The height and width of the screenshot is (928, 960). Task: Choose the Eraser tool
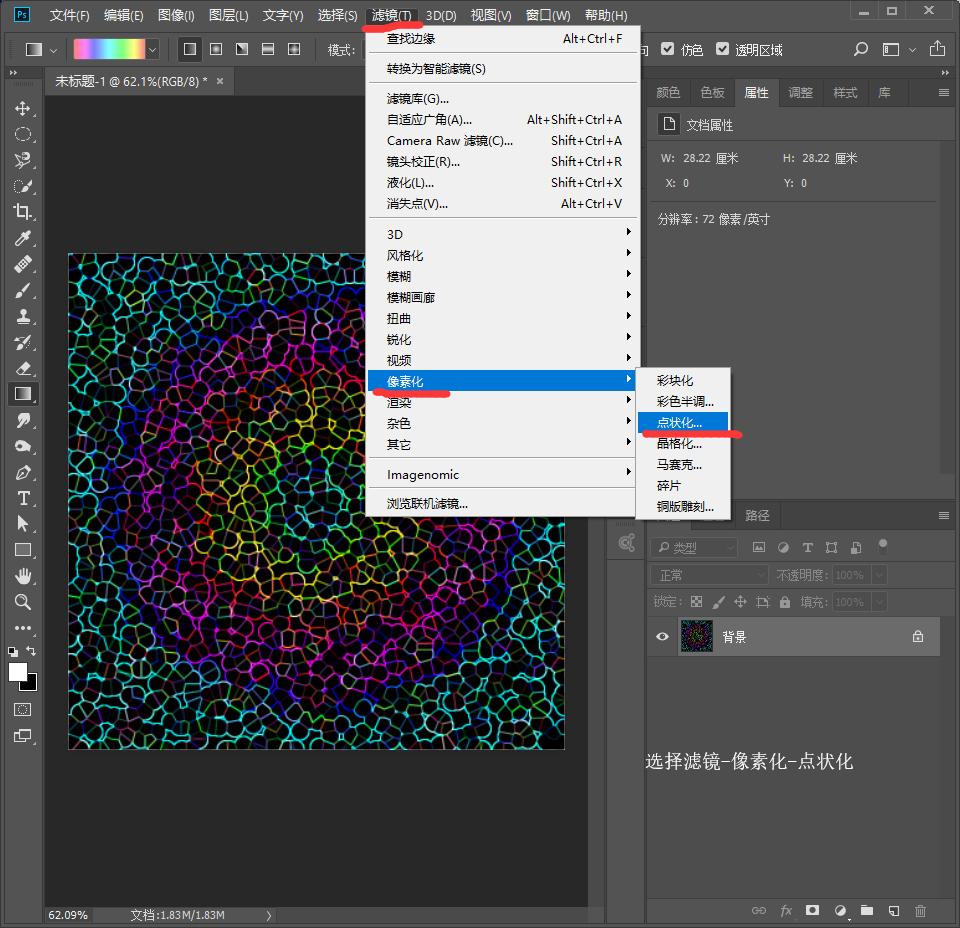point(22,368)
